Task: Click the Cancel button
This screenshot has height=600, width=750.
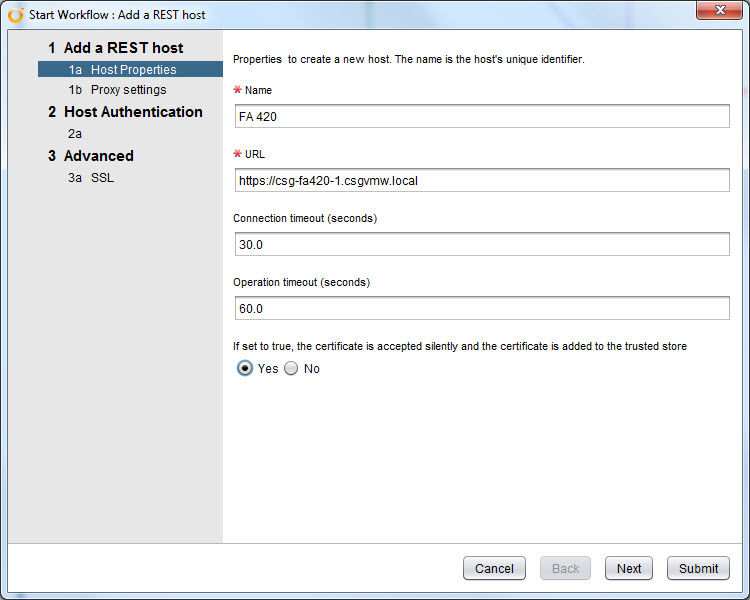Action: tap(494, 568)
